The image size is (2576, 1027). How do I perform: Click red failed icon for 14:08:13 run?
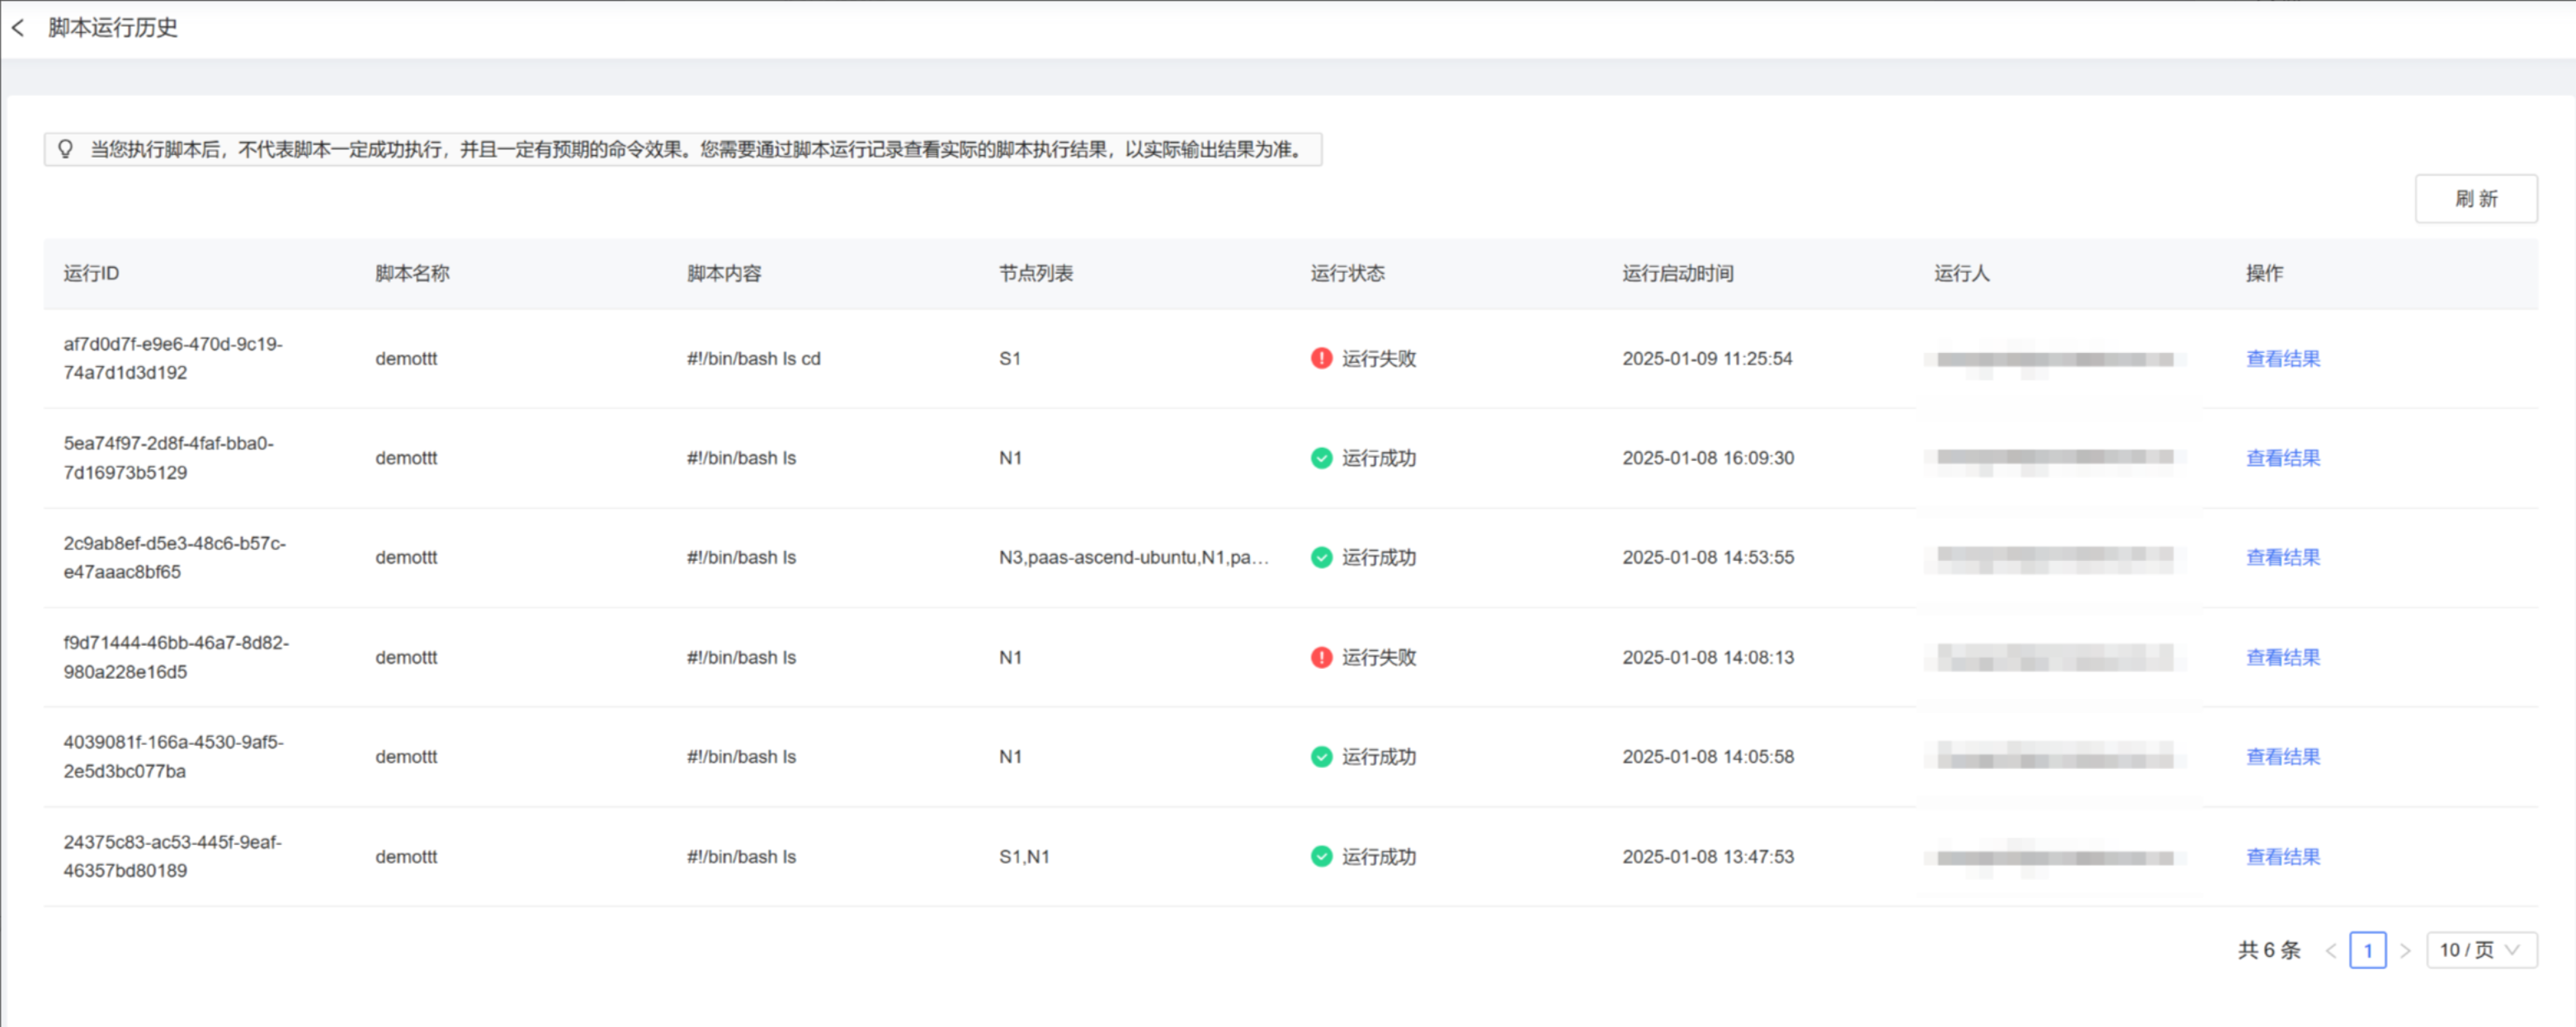coord(1321,657)
